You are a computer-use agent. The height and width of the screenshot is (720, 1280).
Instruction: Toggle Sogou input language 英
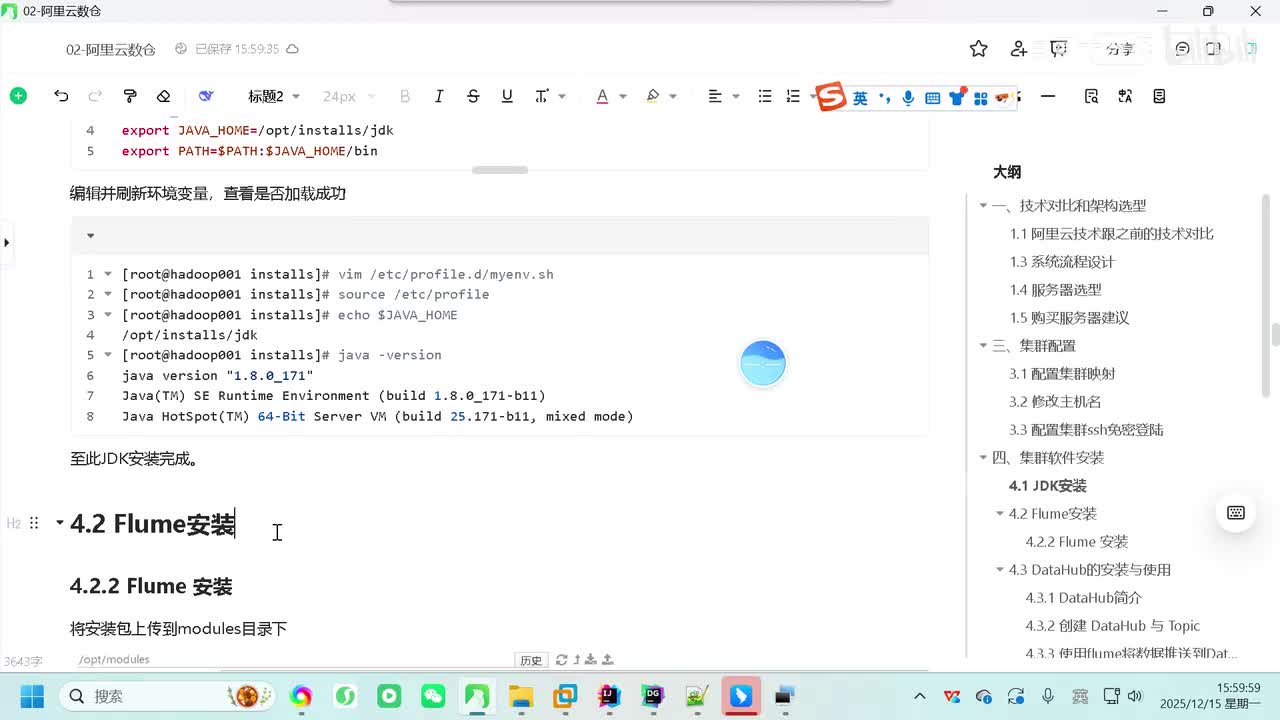[x=860, y=97]
